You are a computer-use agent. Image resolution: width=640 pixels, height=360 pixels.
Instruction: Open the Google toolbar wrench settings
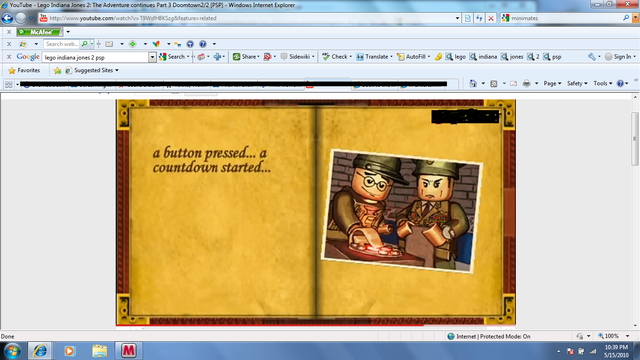[x=592, y=57]
